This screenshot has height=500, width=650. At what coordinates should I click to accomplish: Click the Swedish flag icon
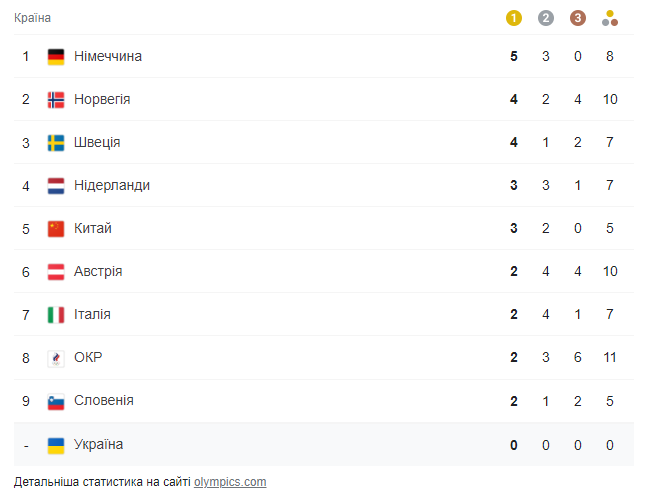pyautogui.click(x=56, y=143)
